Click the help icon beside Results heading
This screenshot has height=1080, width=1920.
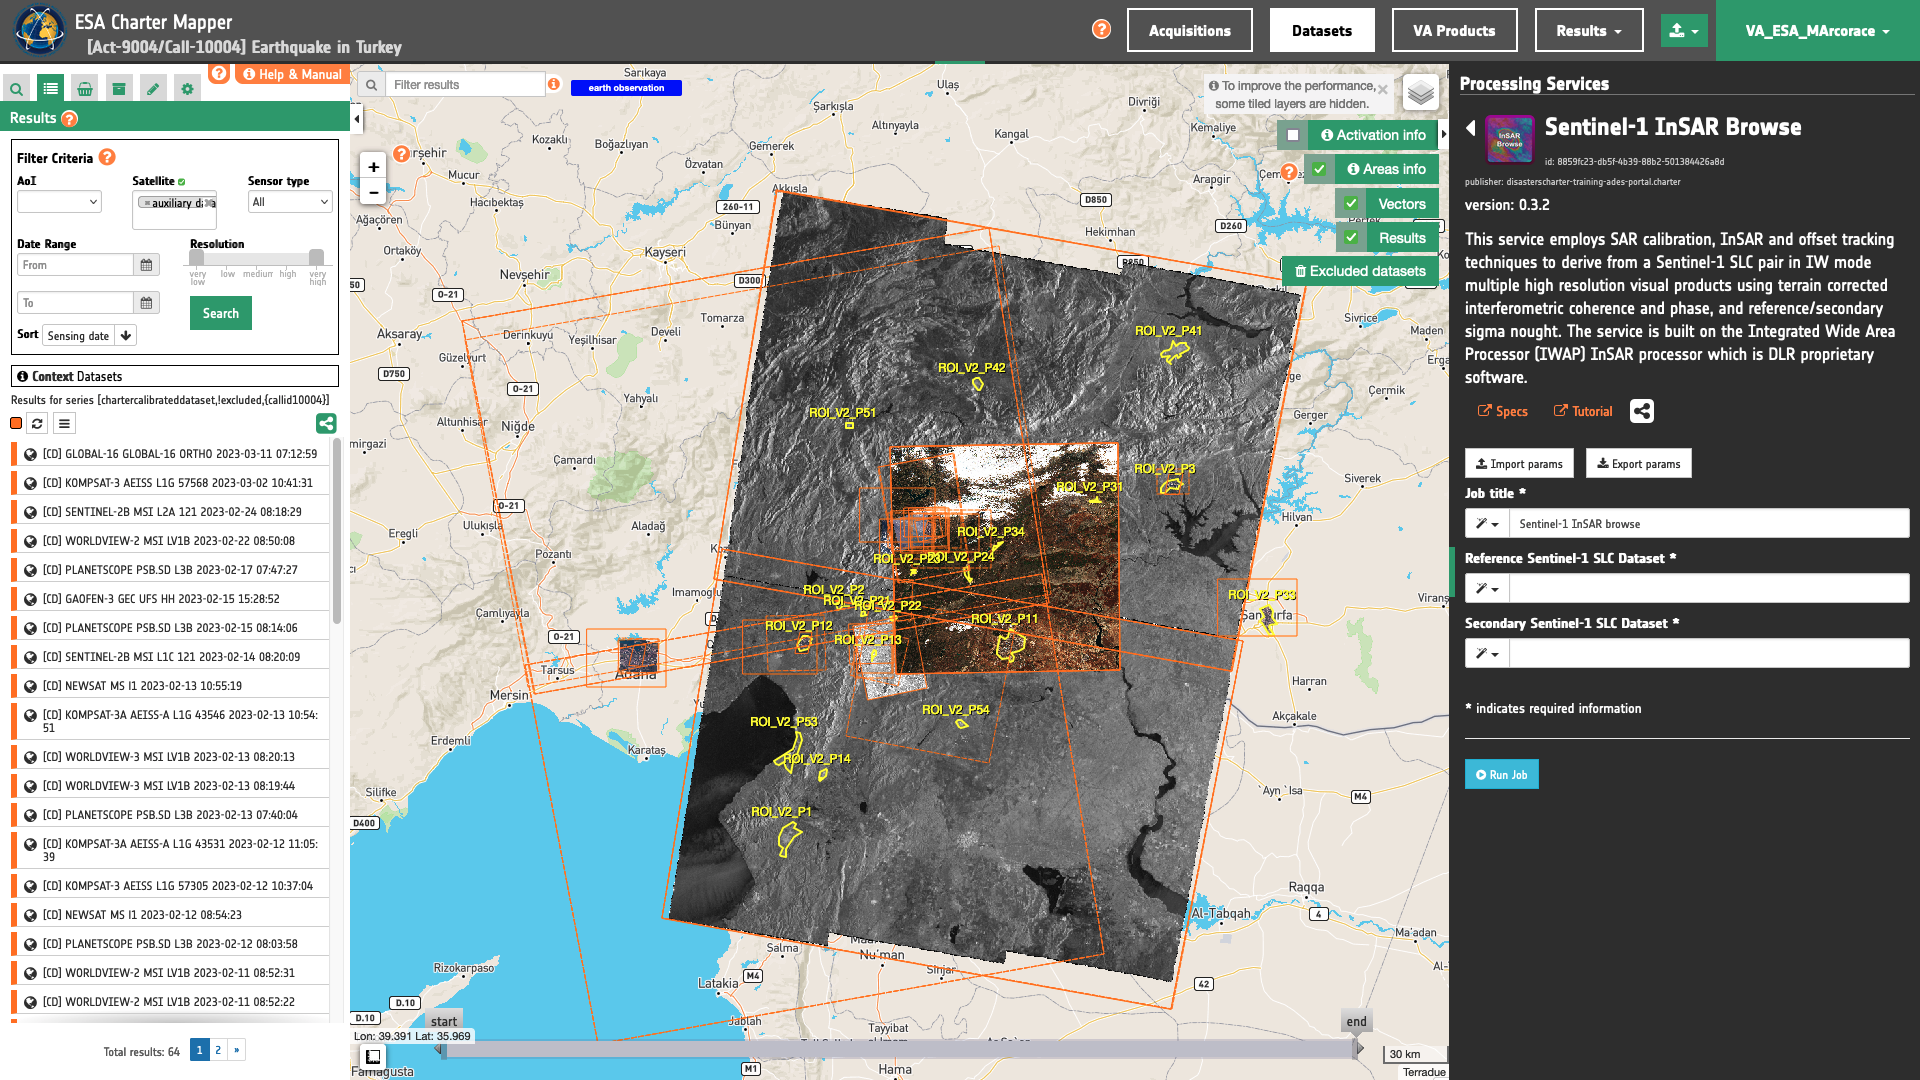click(69, 119)
